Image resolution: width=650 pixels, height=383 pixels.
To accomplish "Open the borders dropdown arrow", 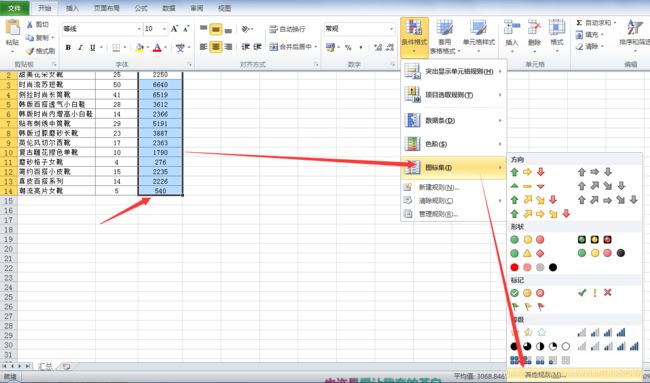I will (125, 48).
